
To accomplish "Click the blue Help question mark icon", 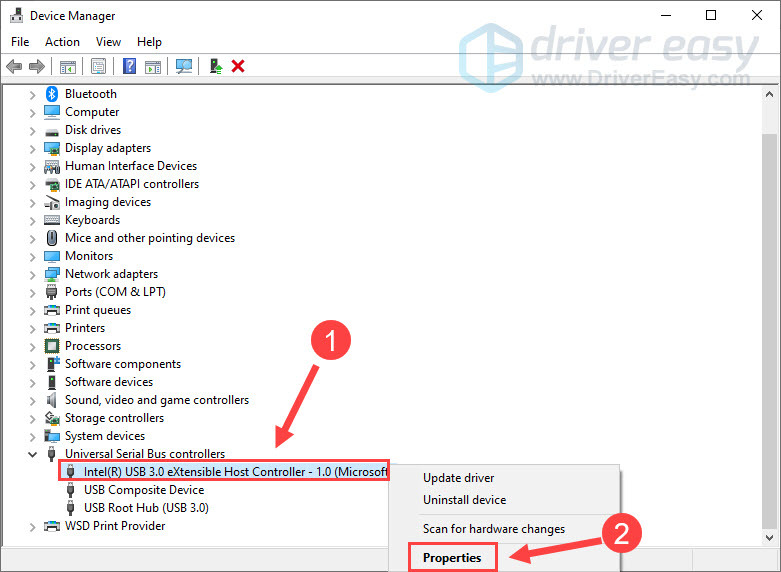I will pyautogui.click(x=129, y=66).
